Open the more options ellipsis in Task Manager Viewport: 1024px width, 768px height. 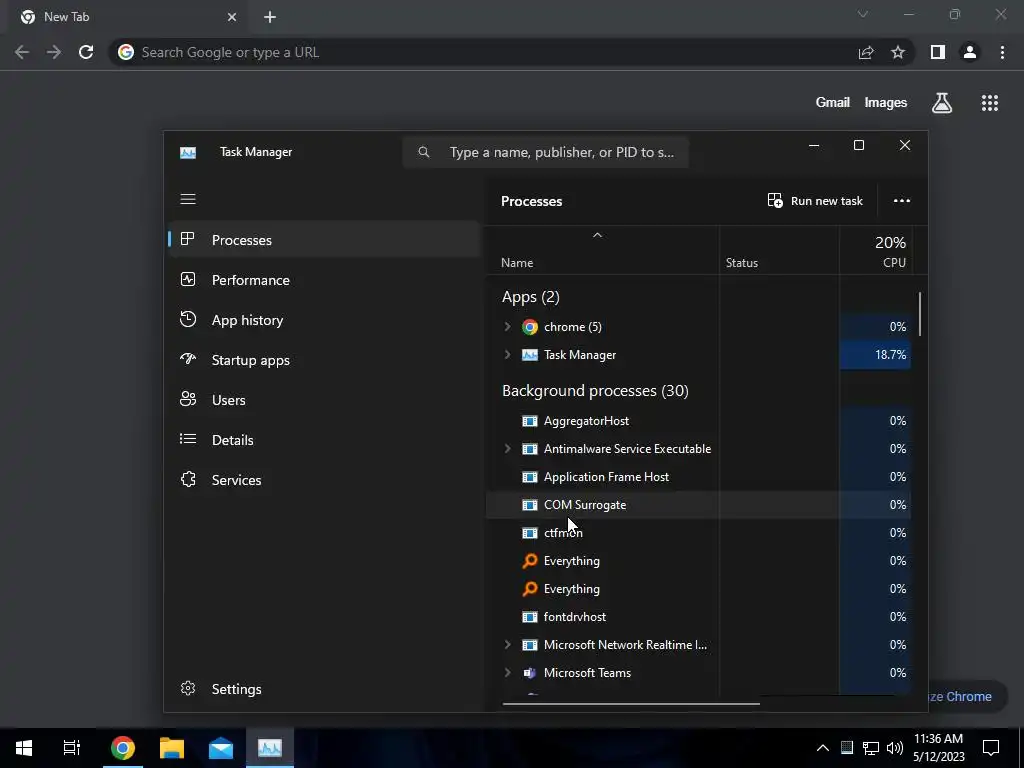902,201
